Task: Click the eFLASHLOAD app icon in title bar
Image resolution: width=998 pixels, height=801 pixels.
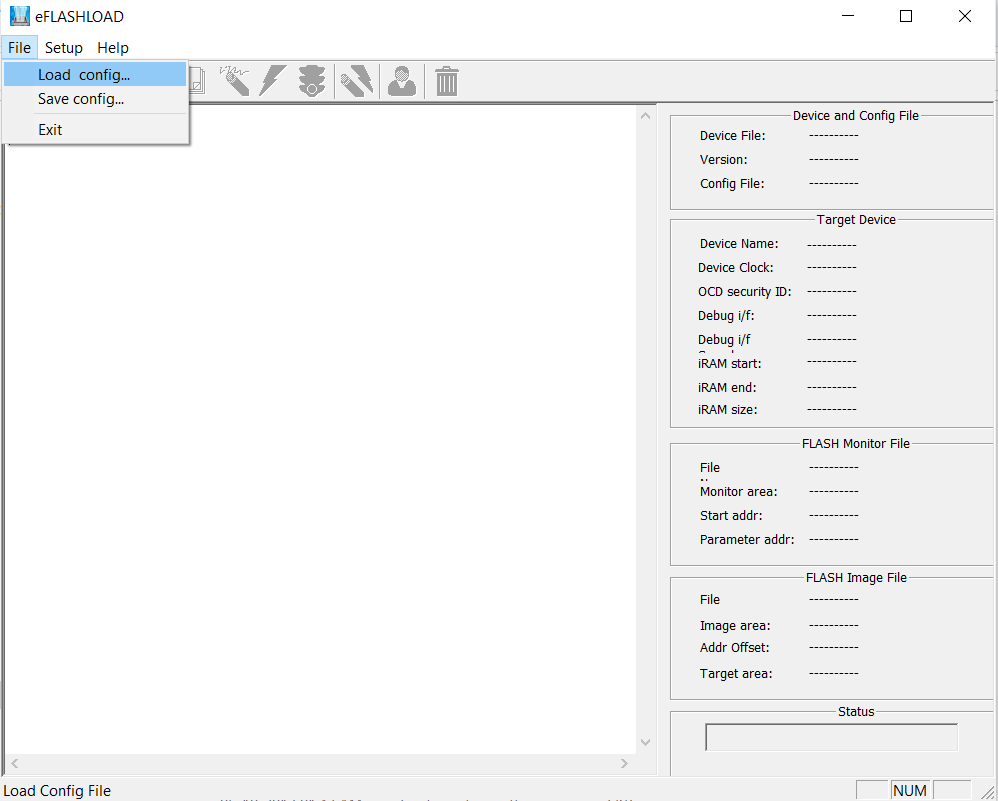Action: point(20,16)
